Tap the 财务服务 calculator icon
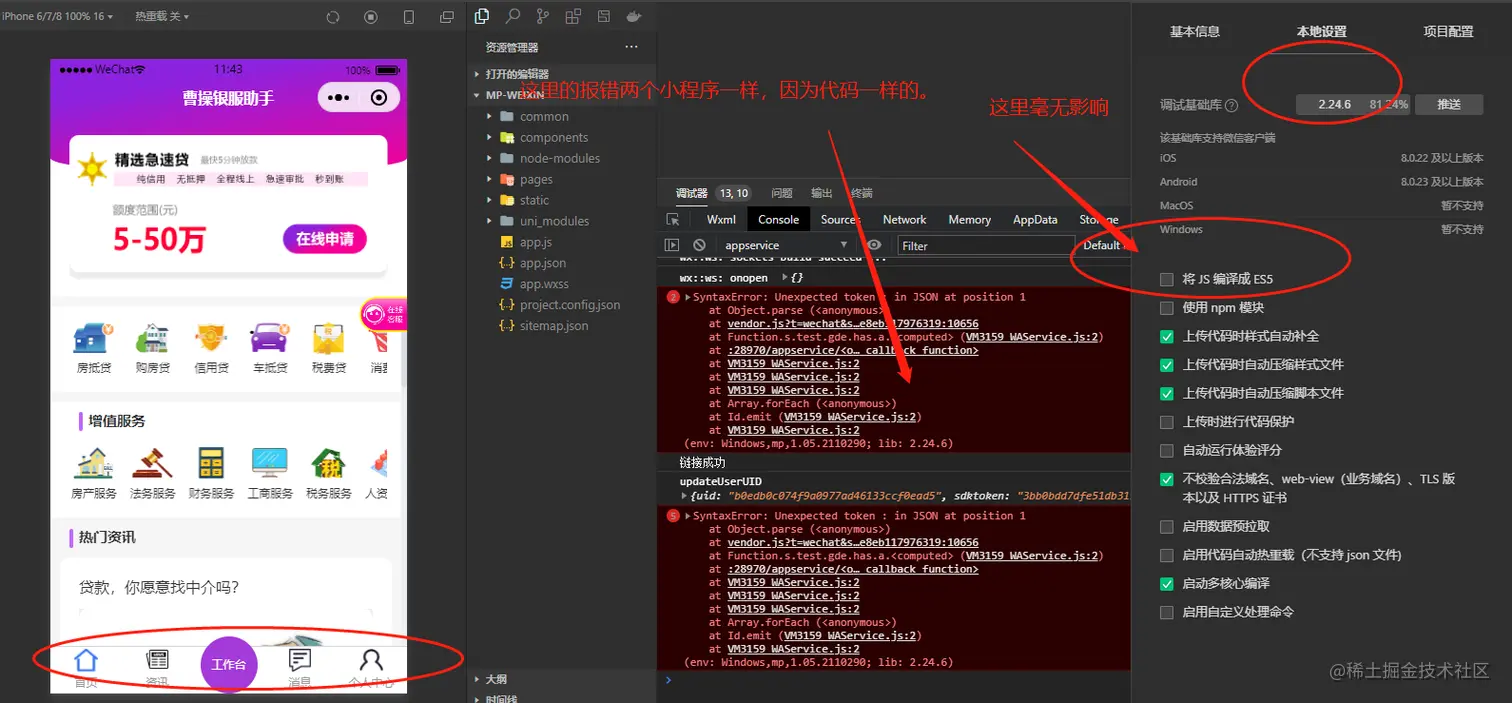 pyautogui.click(x=211, y=463)
